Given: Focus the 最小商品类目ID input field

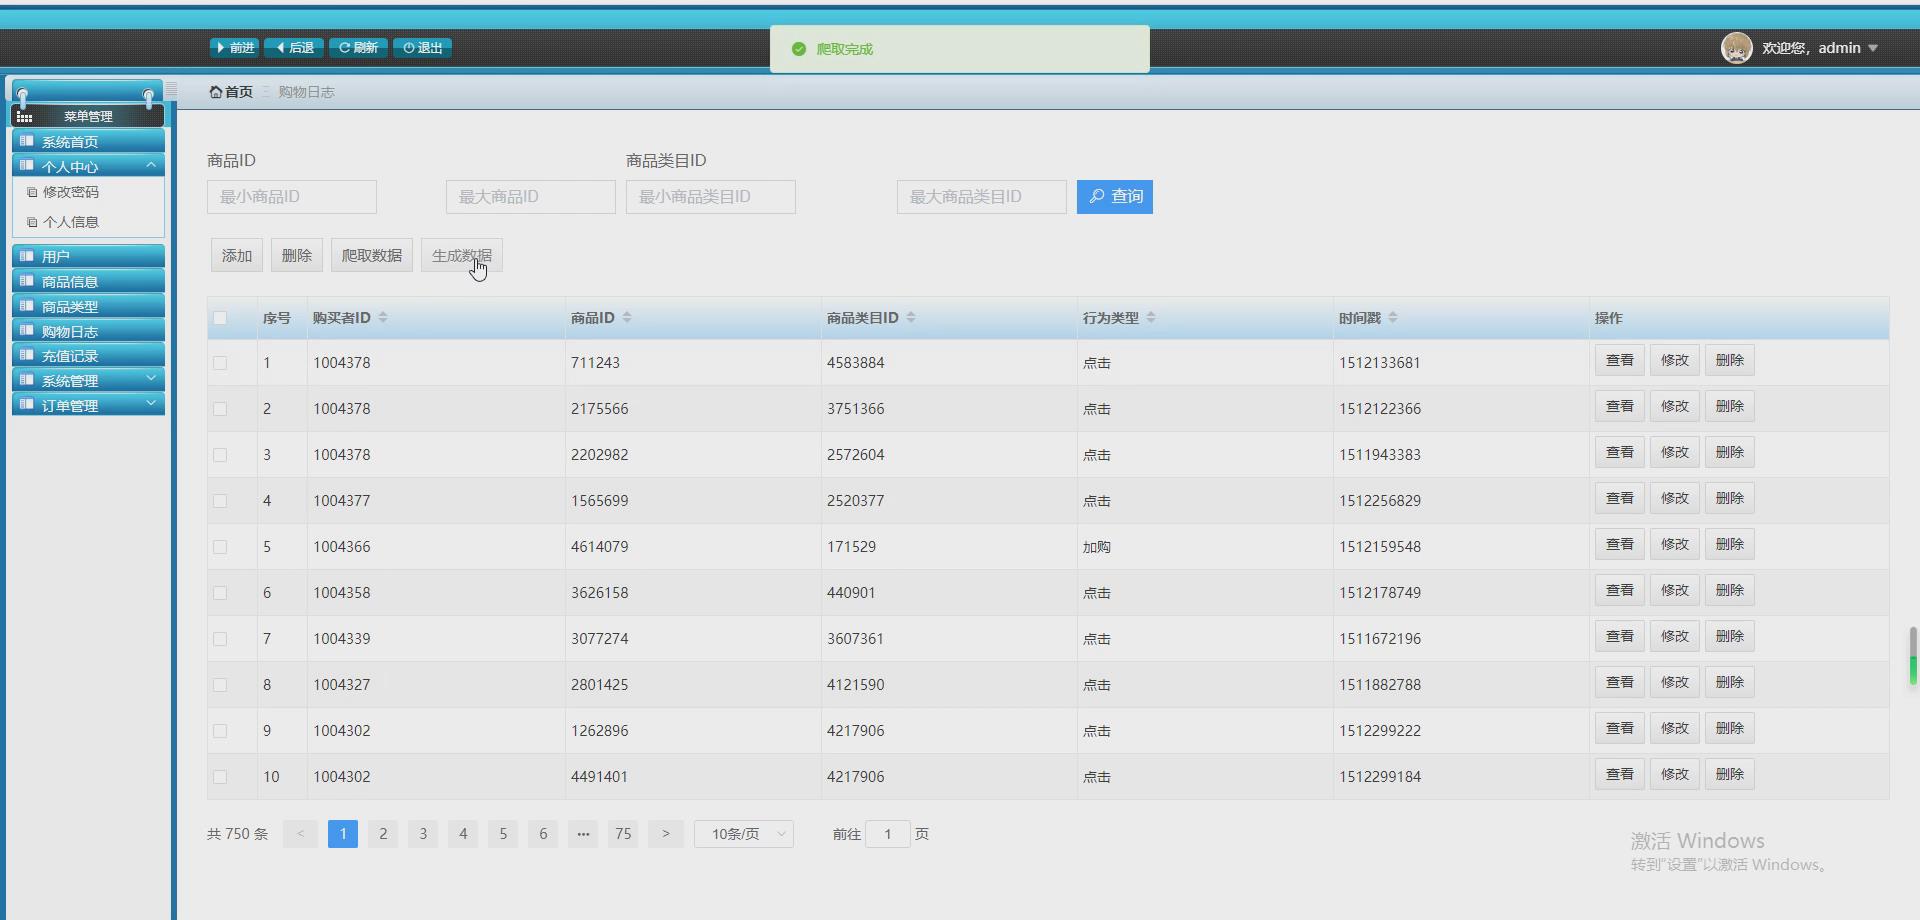Looking at the screenshot, I should pyautogui.click(x=711, y=197).
